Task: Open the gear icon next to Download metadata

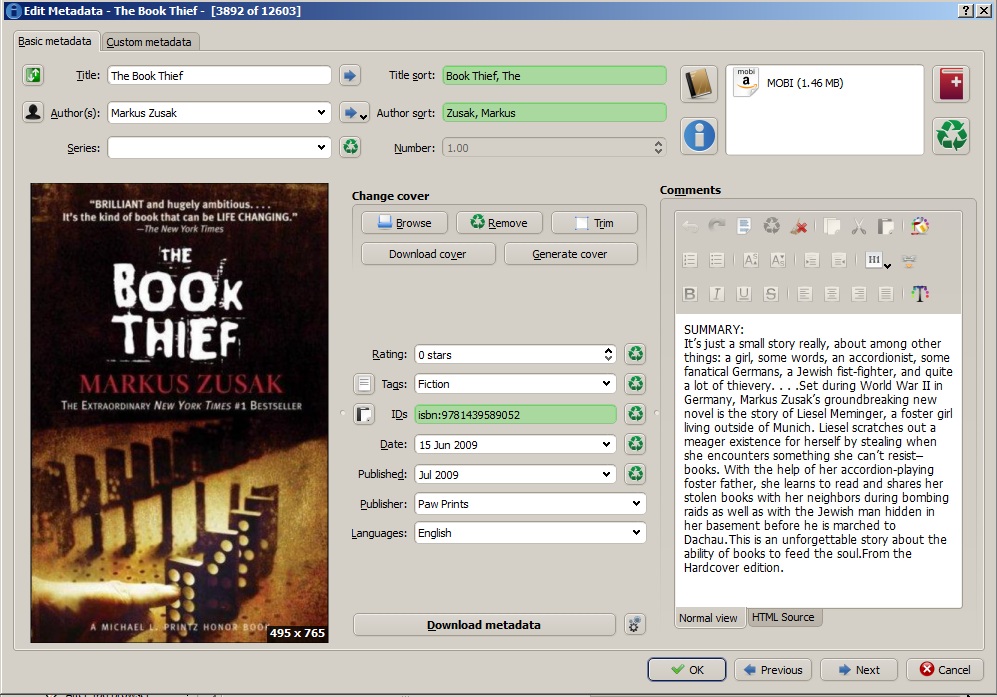Action: [x=634, y=625]
